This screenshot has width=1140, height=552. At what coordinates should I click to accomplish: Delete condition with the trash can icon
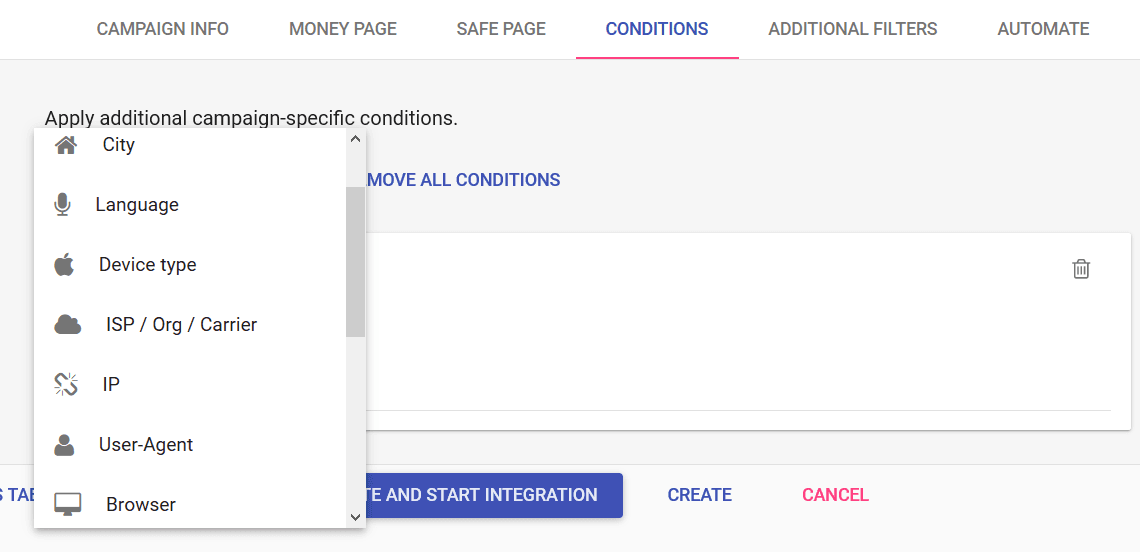pos(1081,268)
